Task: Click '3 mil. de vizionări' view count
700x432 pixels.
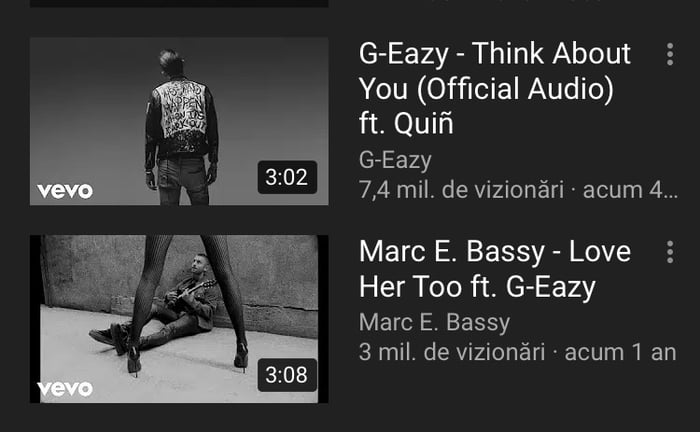Action: (452, 352)
